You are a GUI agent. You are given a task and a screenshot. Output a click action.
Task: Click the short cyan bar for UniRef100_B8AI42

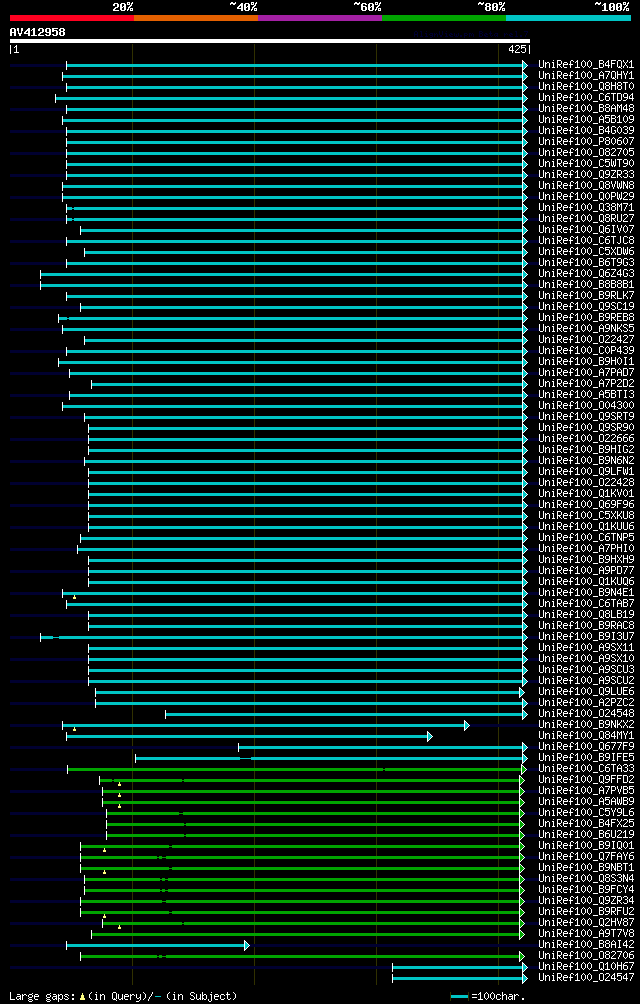coord(157,945)
